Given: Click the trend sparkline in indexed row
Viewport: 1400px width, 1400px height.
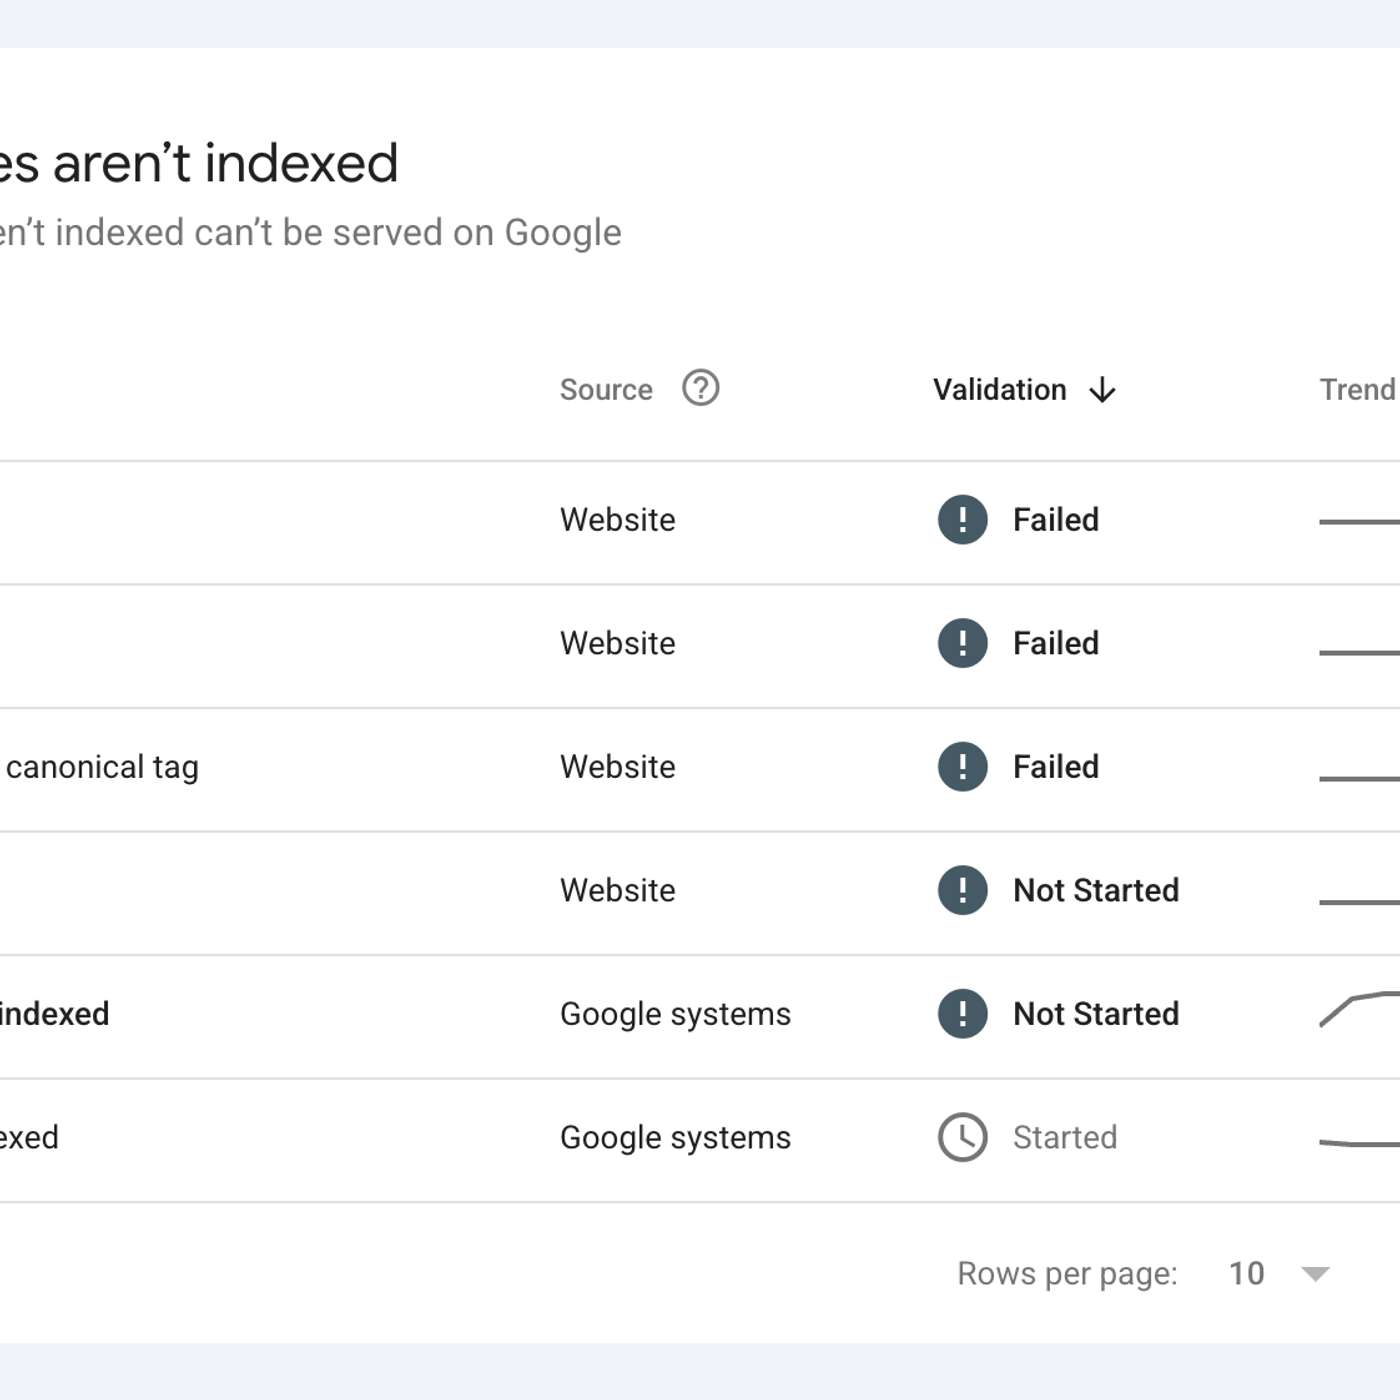Looking at the screenshot, I should 1360,1009.
